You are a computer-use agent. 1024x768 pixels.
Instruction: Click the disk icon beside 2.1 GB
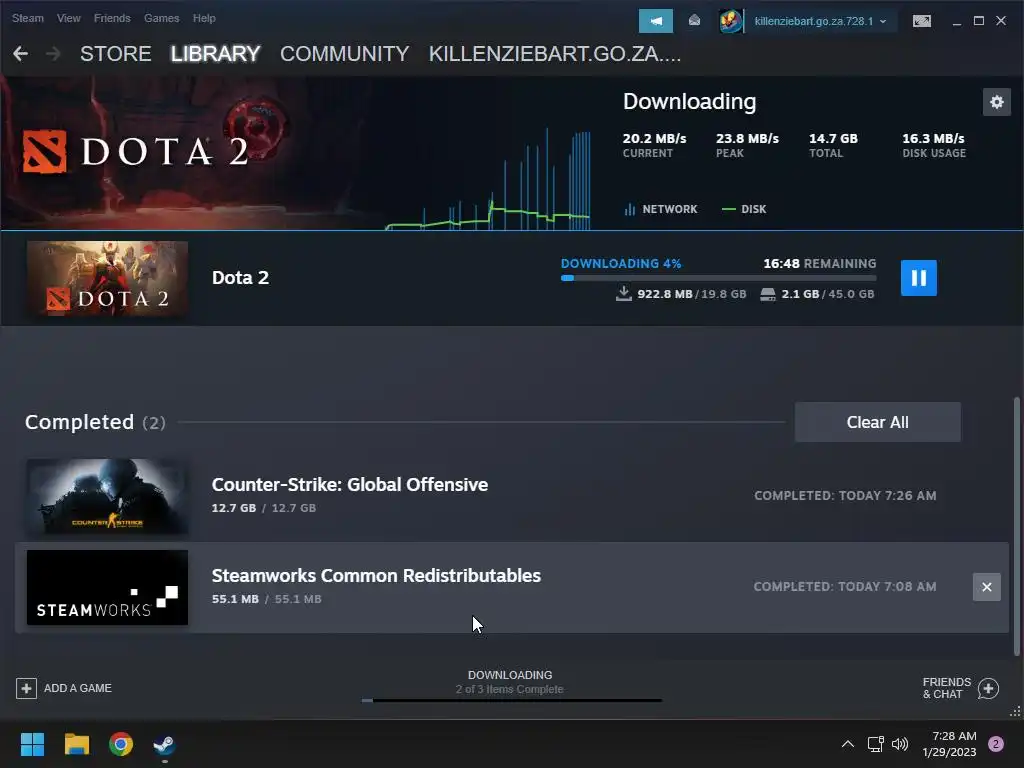point(768,294)
